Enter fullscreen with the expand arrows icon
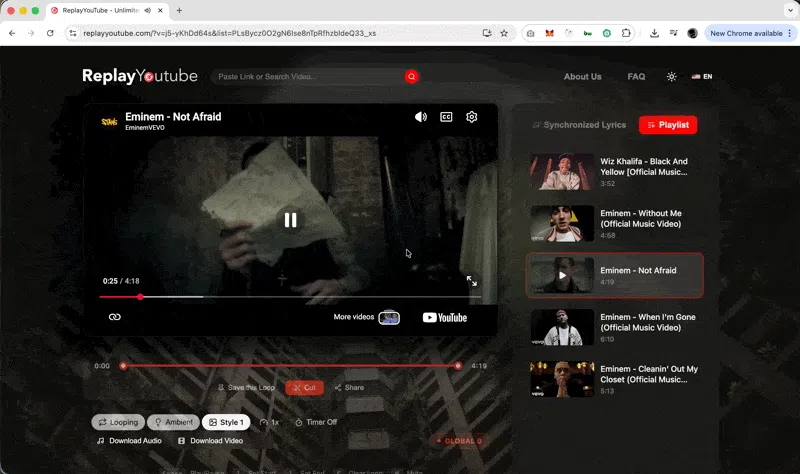Viewport: 800px width, 474px height. 471,281
